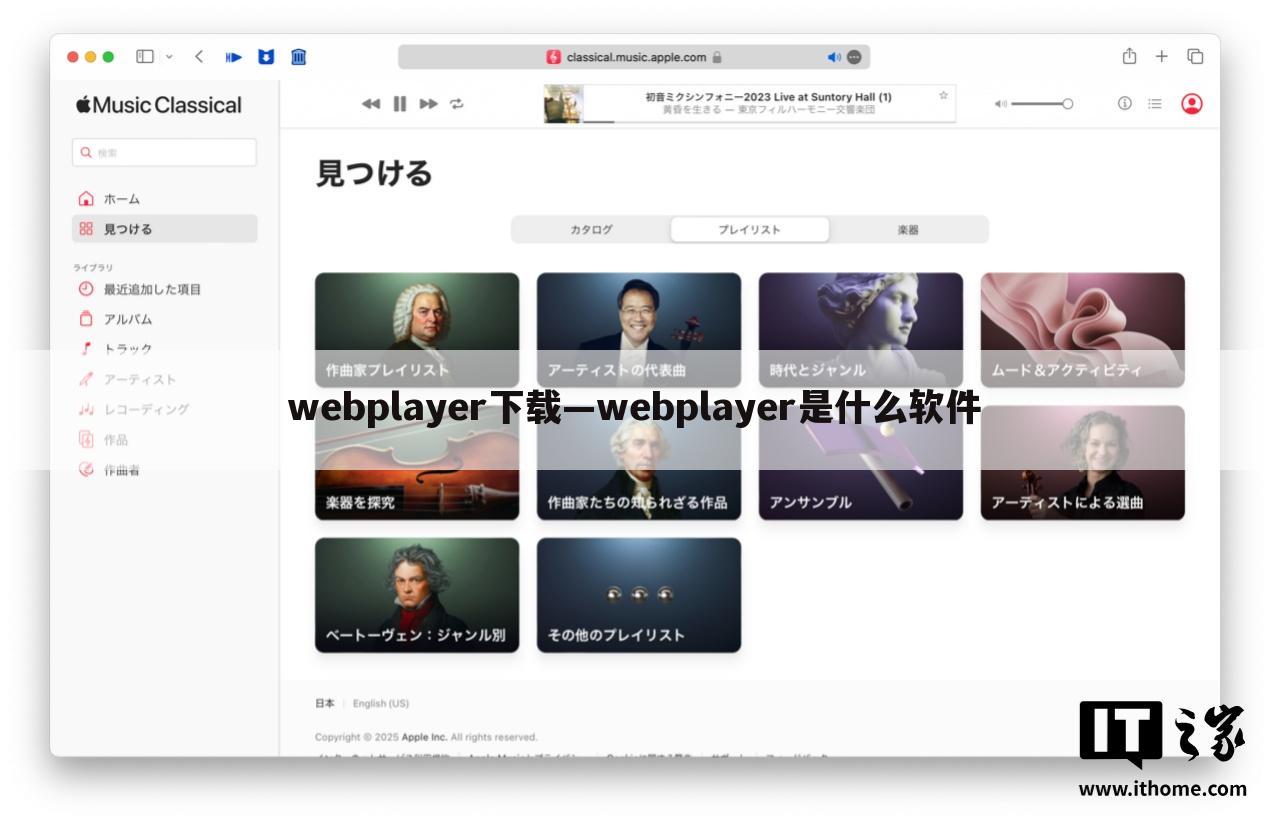The height and width of the screenshot is (821, 1268).
Task: Click Apple Music Classical logo
Action: (159, 105)
